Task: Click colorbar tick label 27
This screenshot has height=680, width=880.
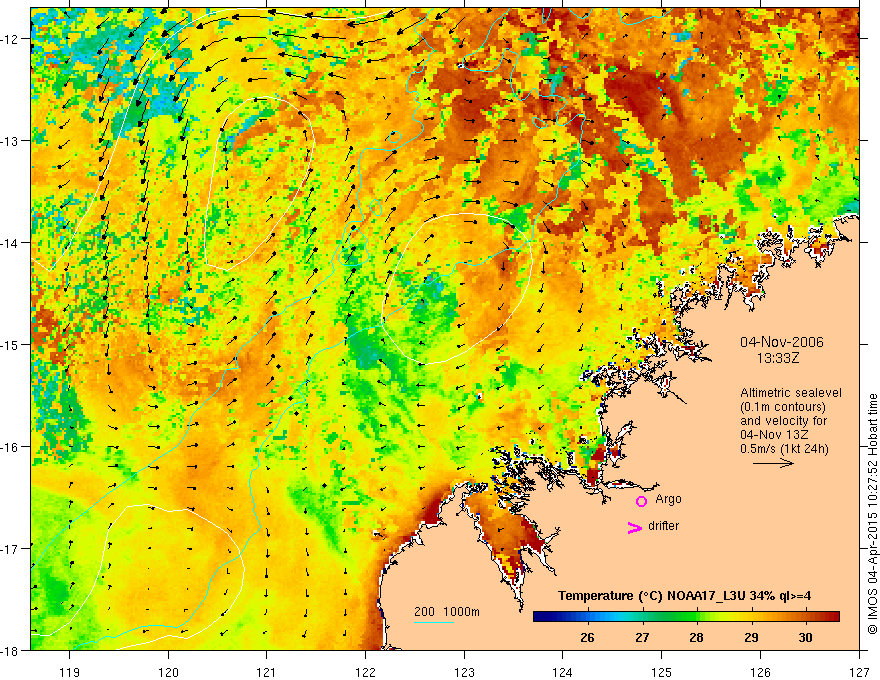Action: [642, 637]
